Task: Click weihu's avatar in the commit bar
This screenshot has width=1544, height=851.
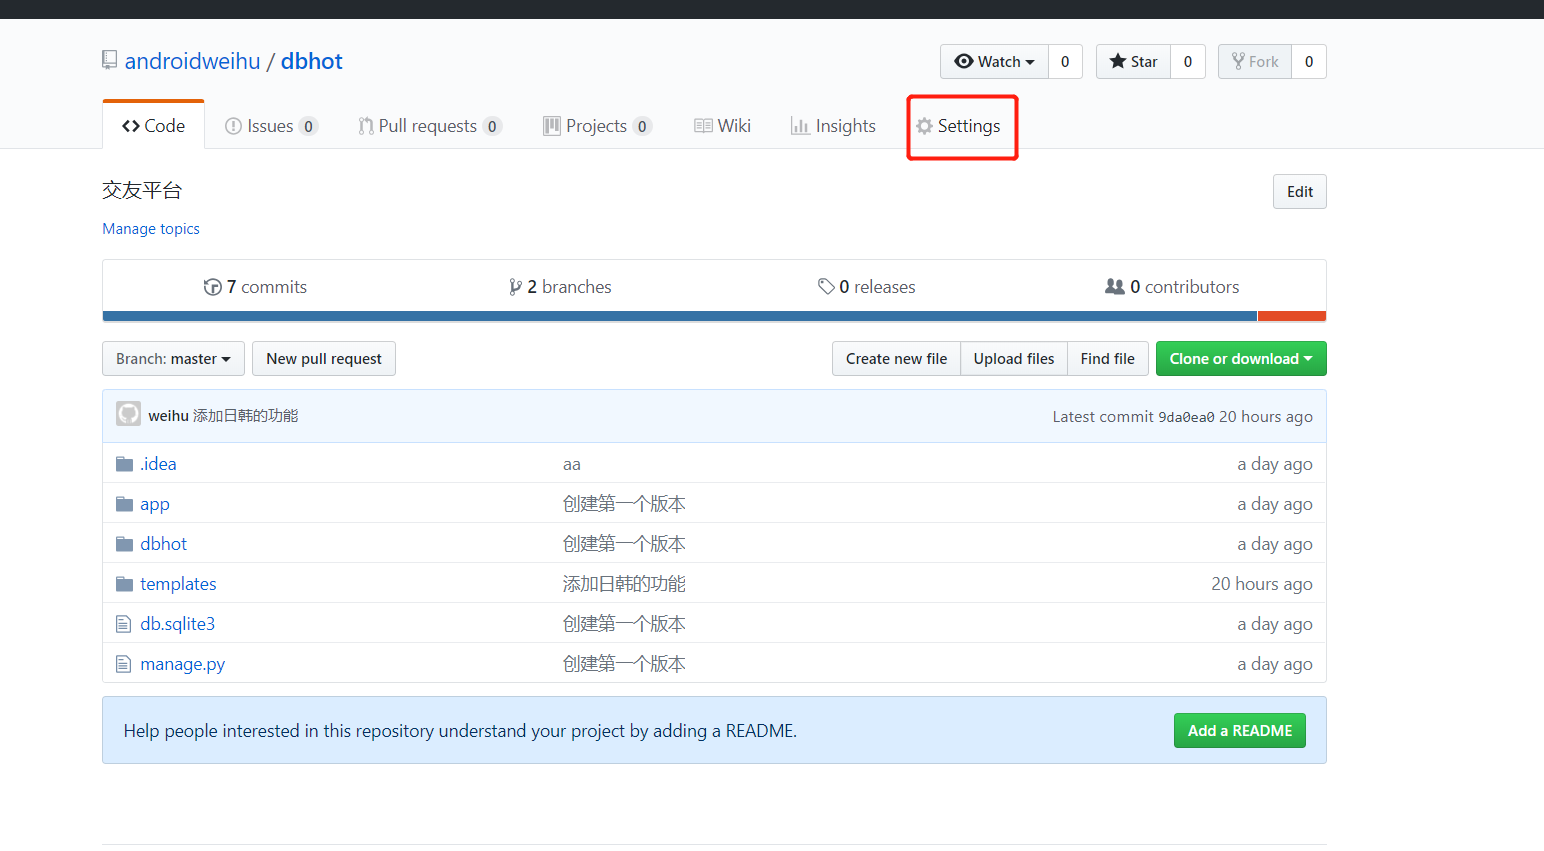Action: pos(128,414)
